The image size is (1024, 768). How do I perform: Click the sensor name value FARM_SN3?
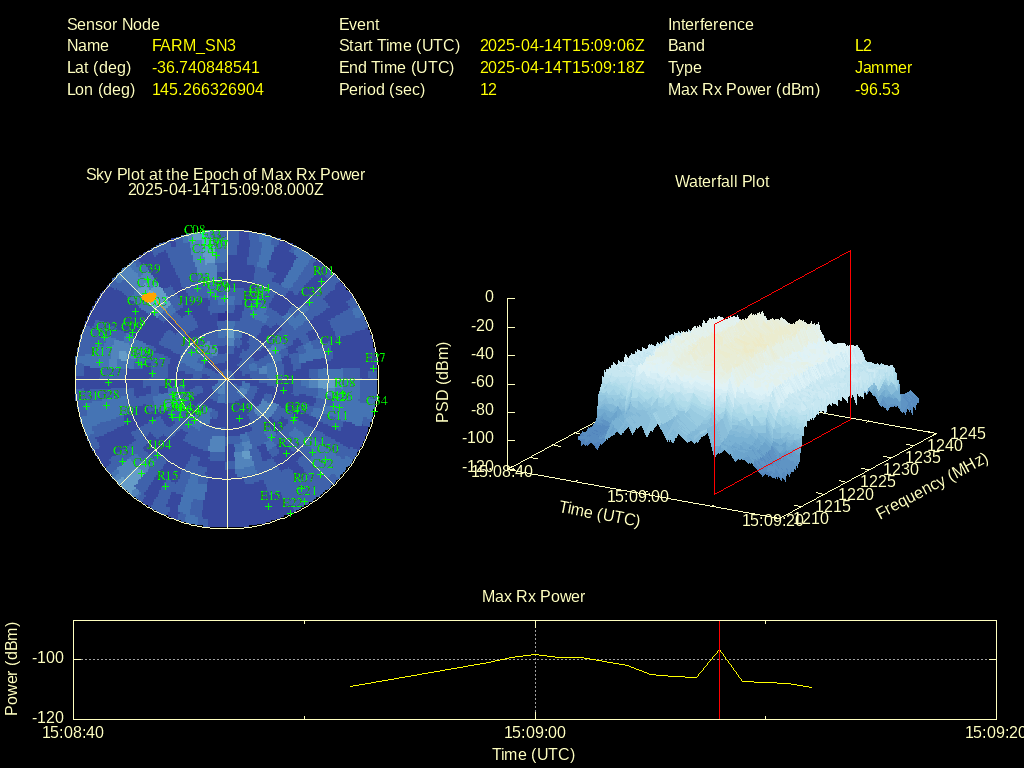point(194,45)
